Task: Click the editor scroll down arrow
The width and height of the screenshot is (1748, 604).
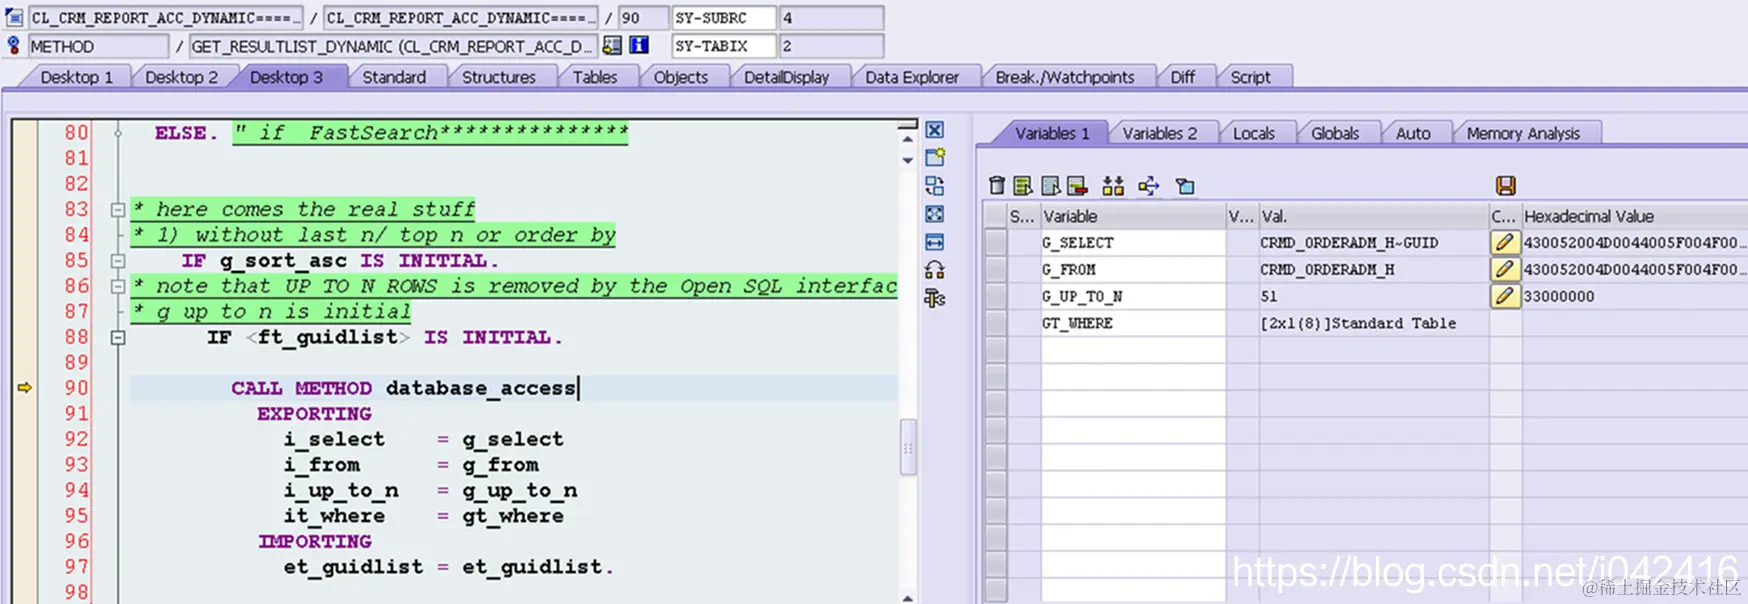Action: tap(908, 160)
